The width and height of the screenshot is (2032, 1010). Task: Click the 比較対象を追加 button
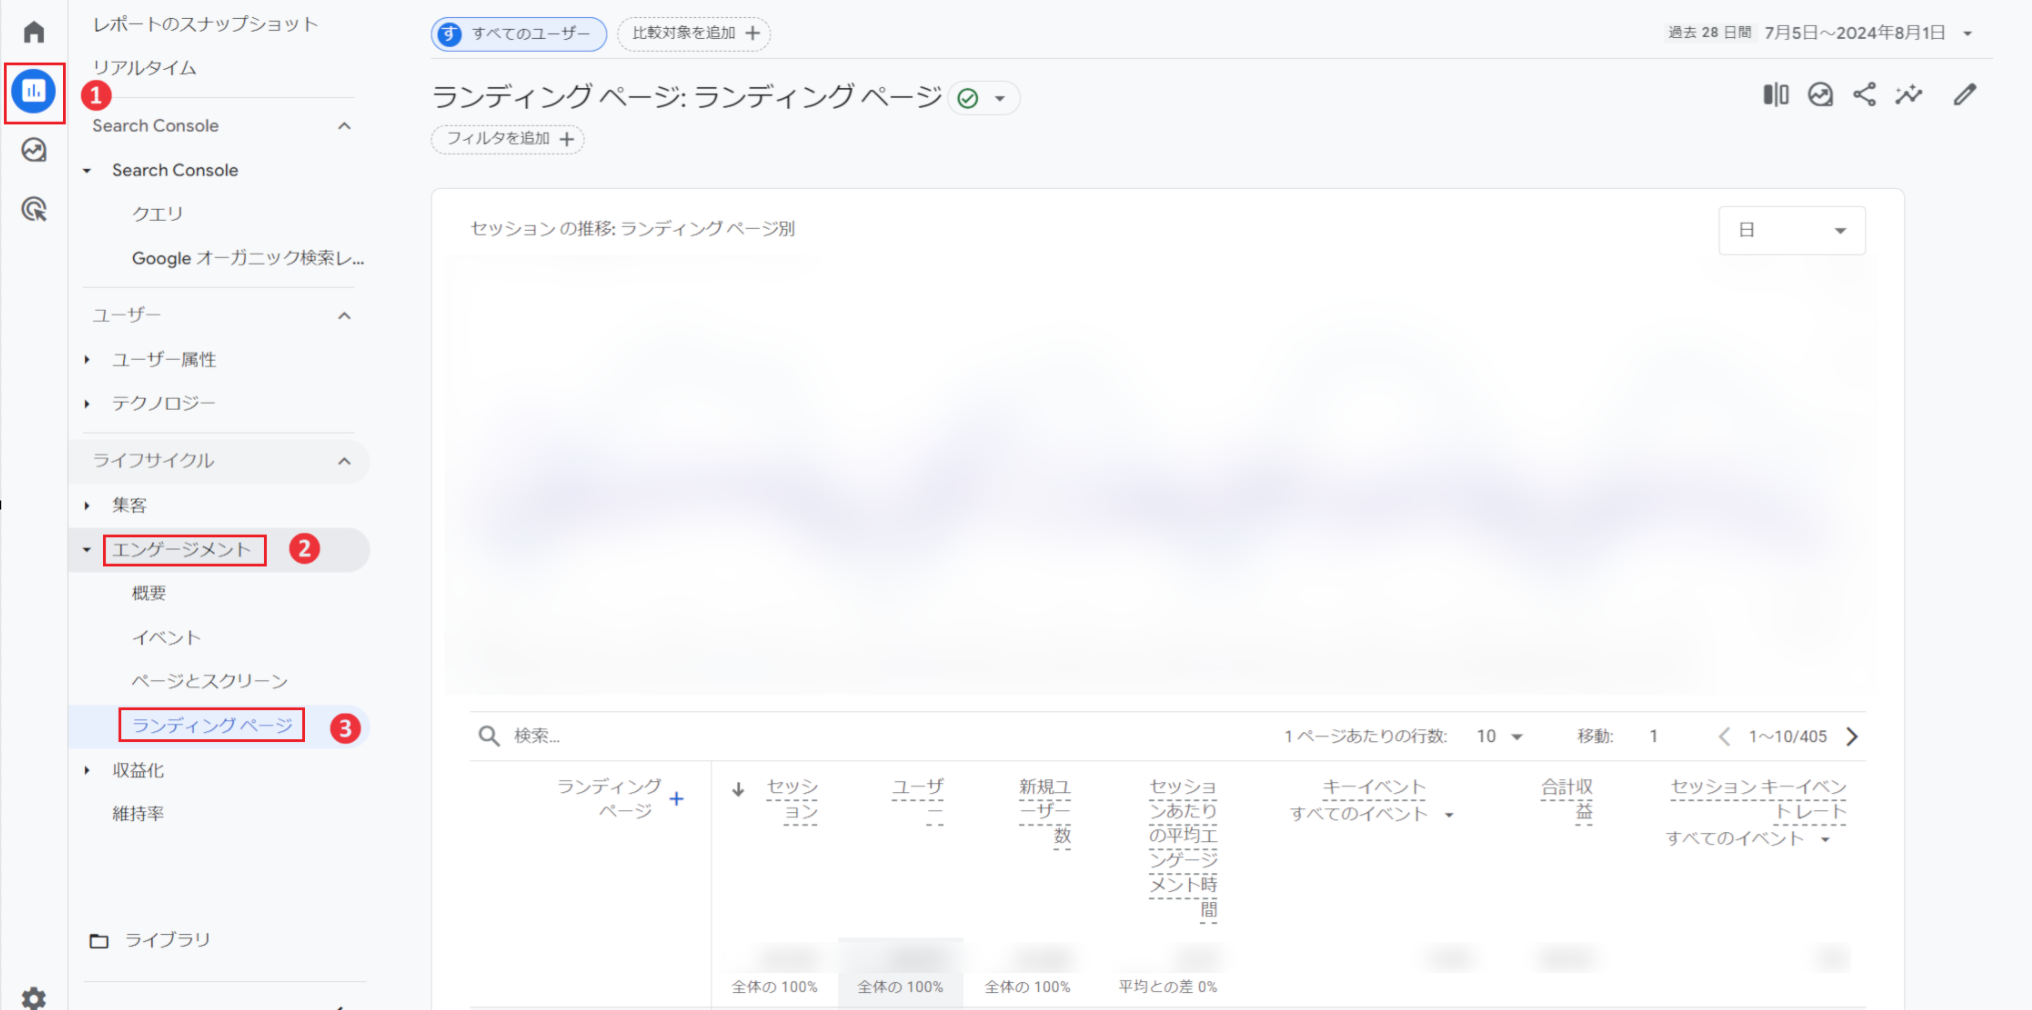[694, 33]
